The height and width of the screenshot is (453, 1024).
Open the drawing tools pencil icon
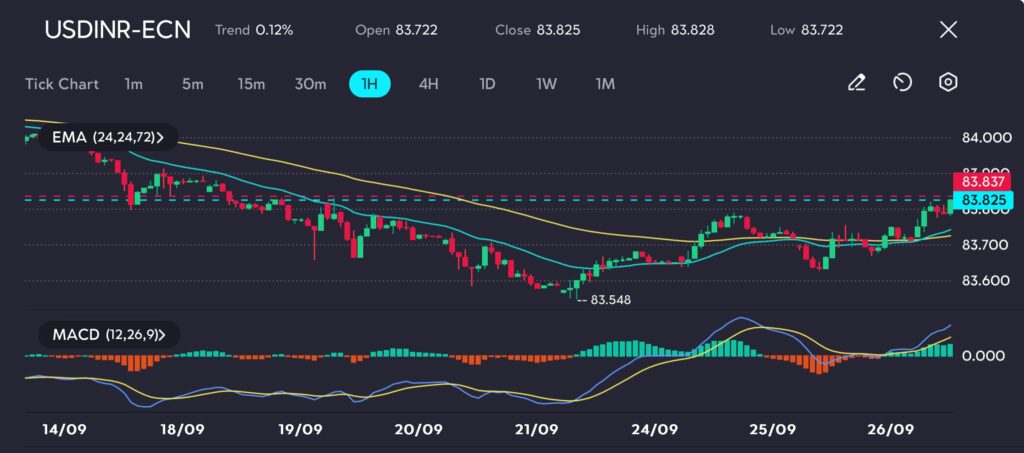click(x=856, y=83)
